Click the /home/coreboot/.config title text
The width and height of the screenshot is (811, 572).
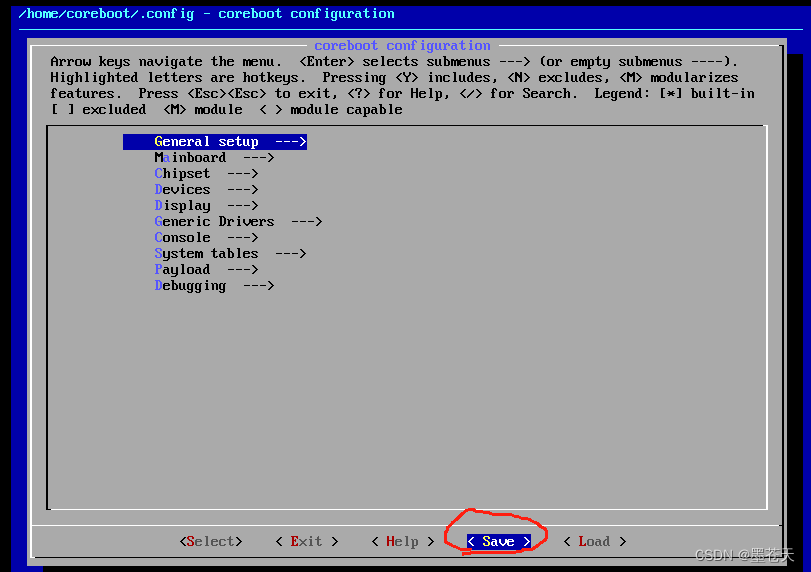(x=107, y=14)
